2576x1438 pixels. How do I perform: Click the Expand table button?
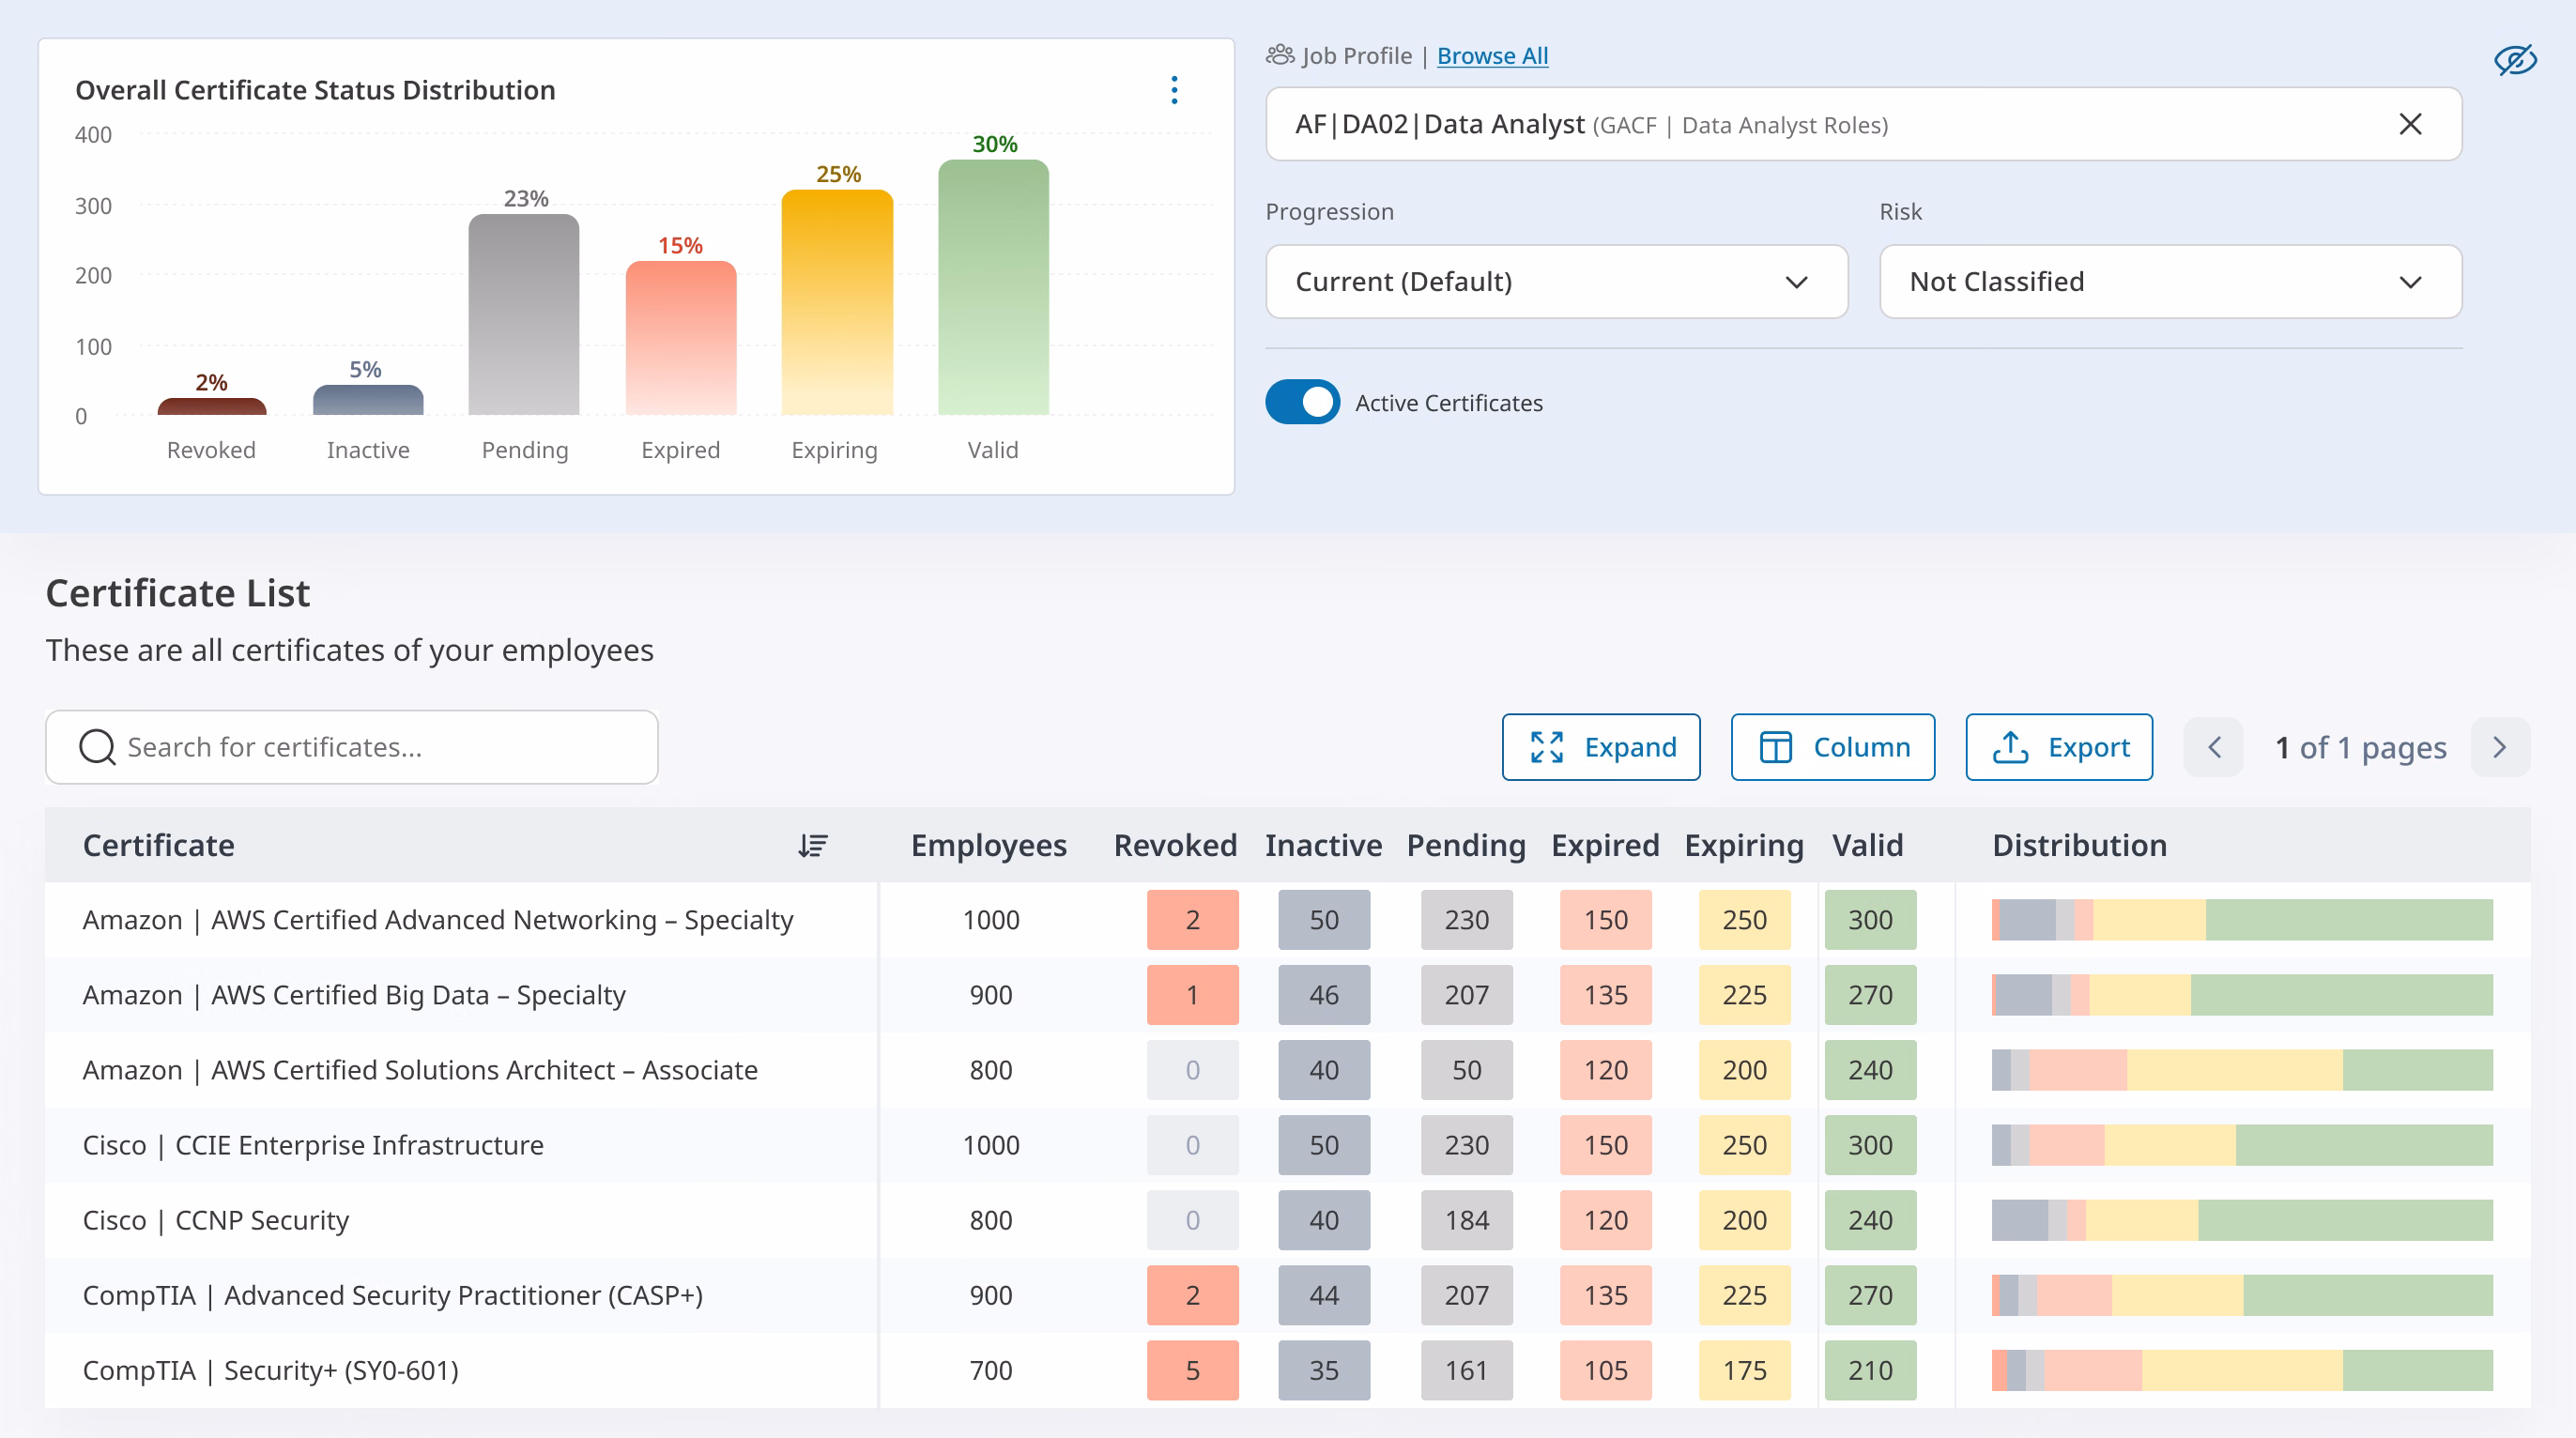tap(1601, 747)
